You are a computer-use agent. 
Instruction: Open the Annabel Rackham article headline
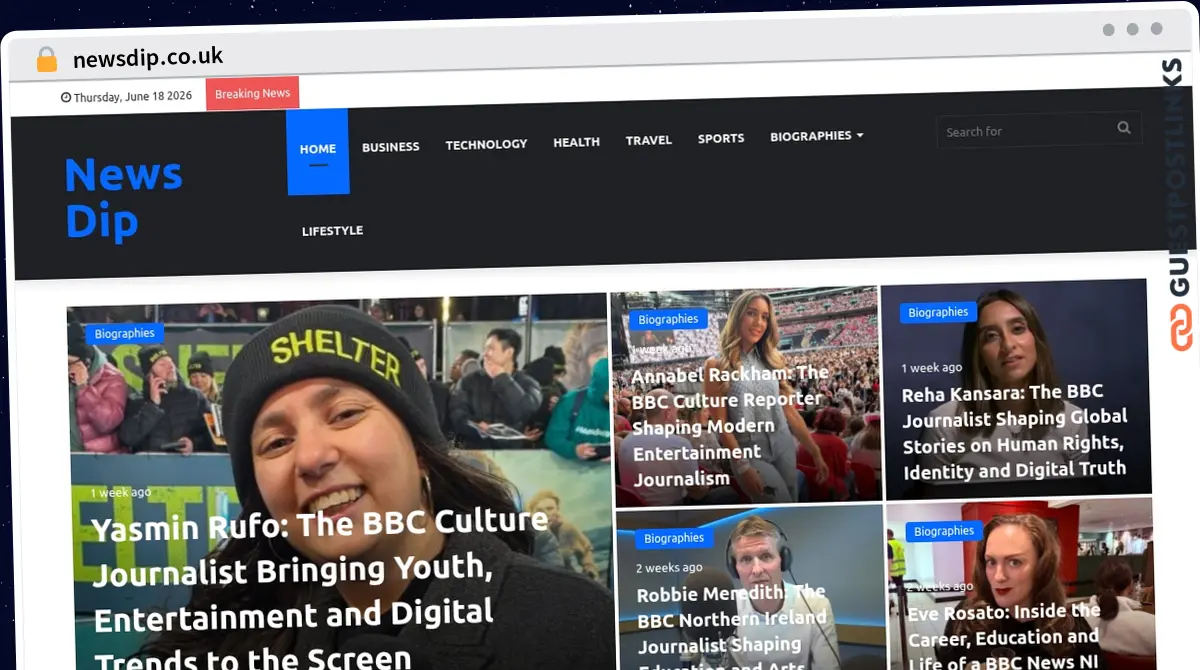pyautogui.click(x=730, y=426)
